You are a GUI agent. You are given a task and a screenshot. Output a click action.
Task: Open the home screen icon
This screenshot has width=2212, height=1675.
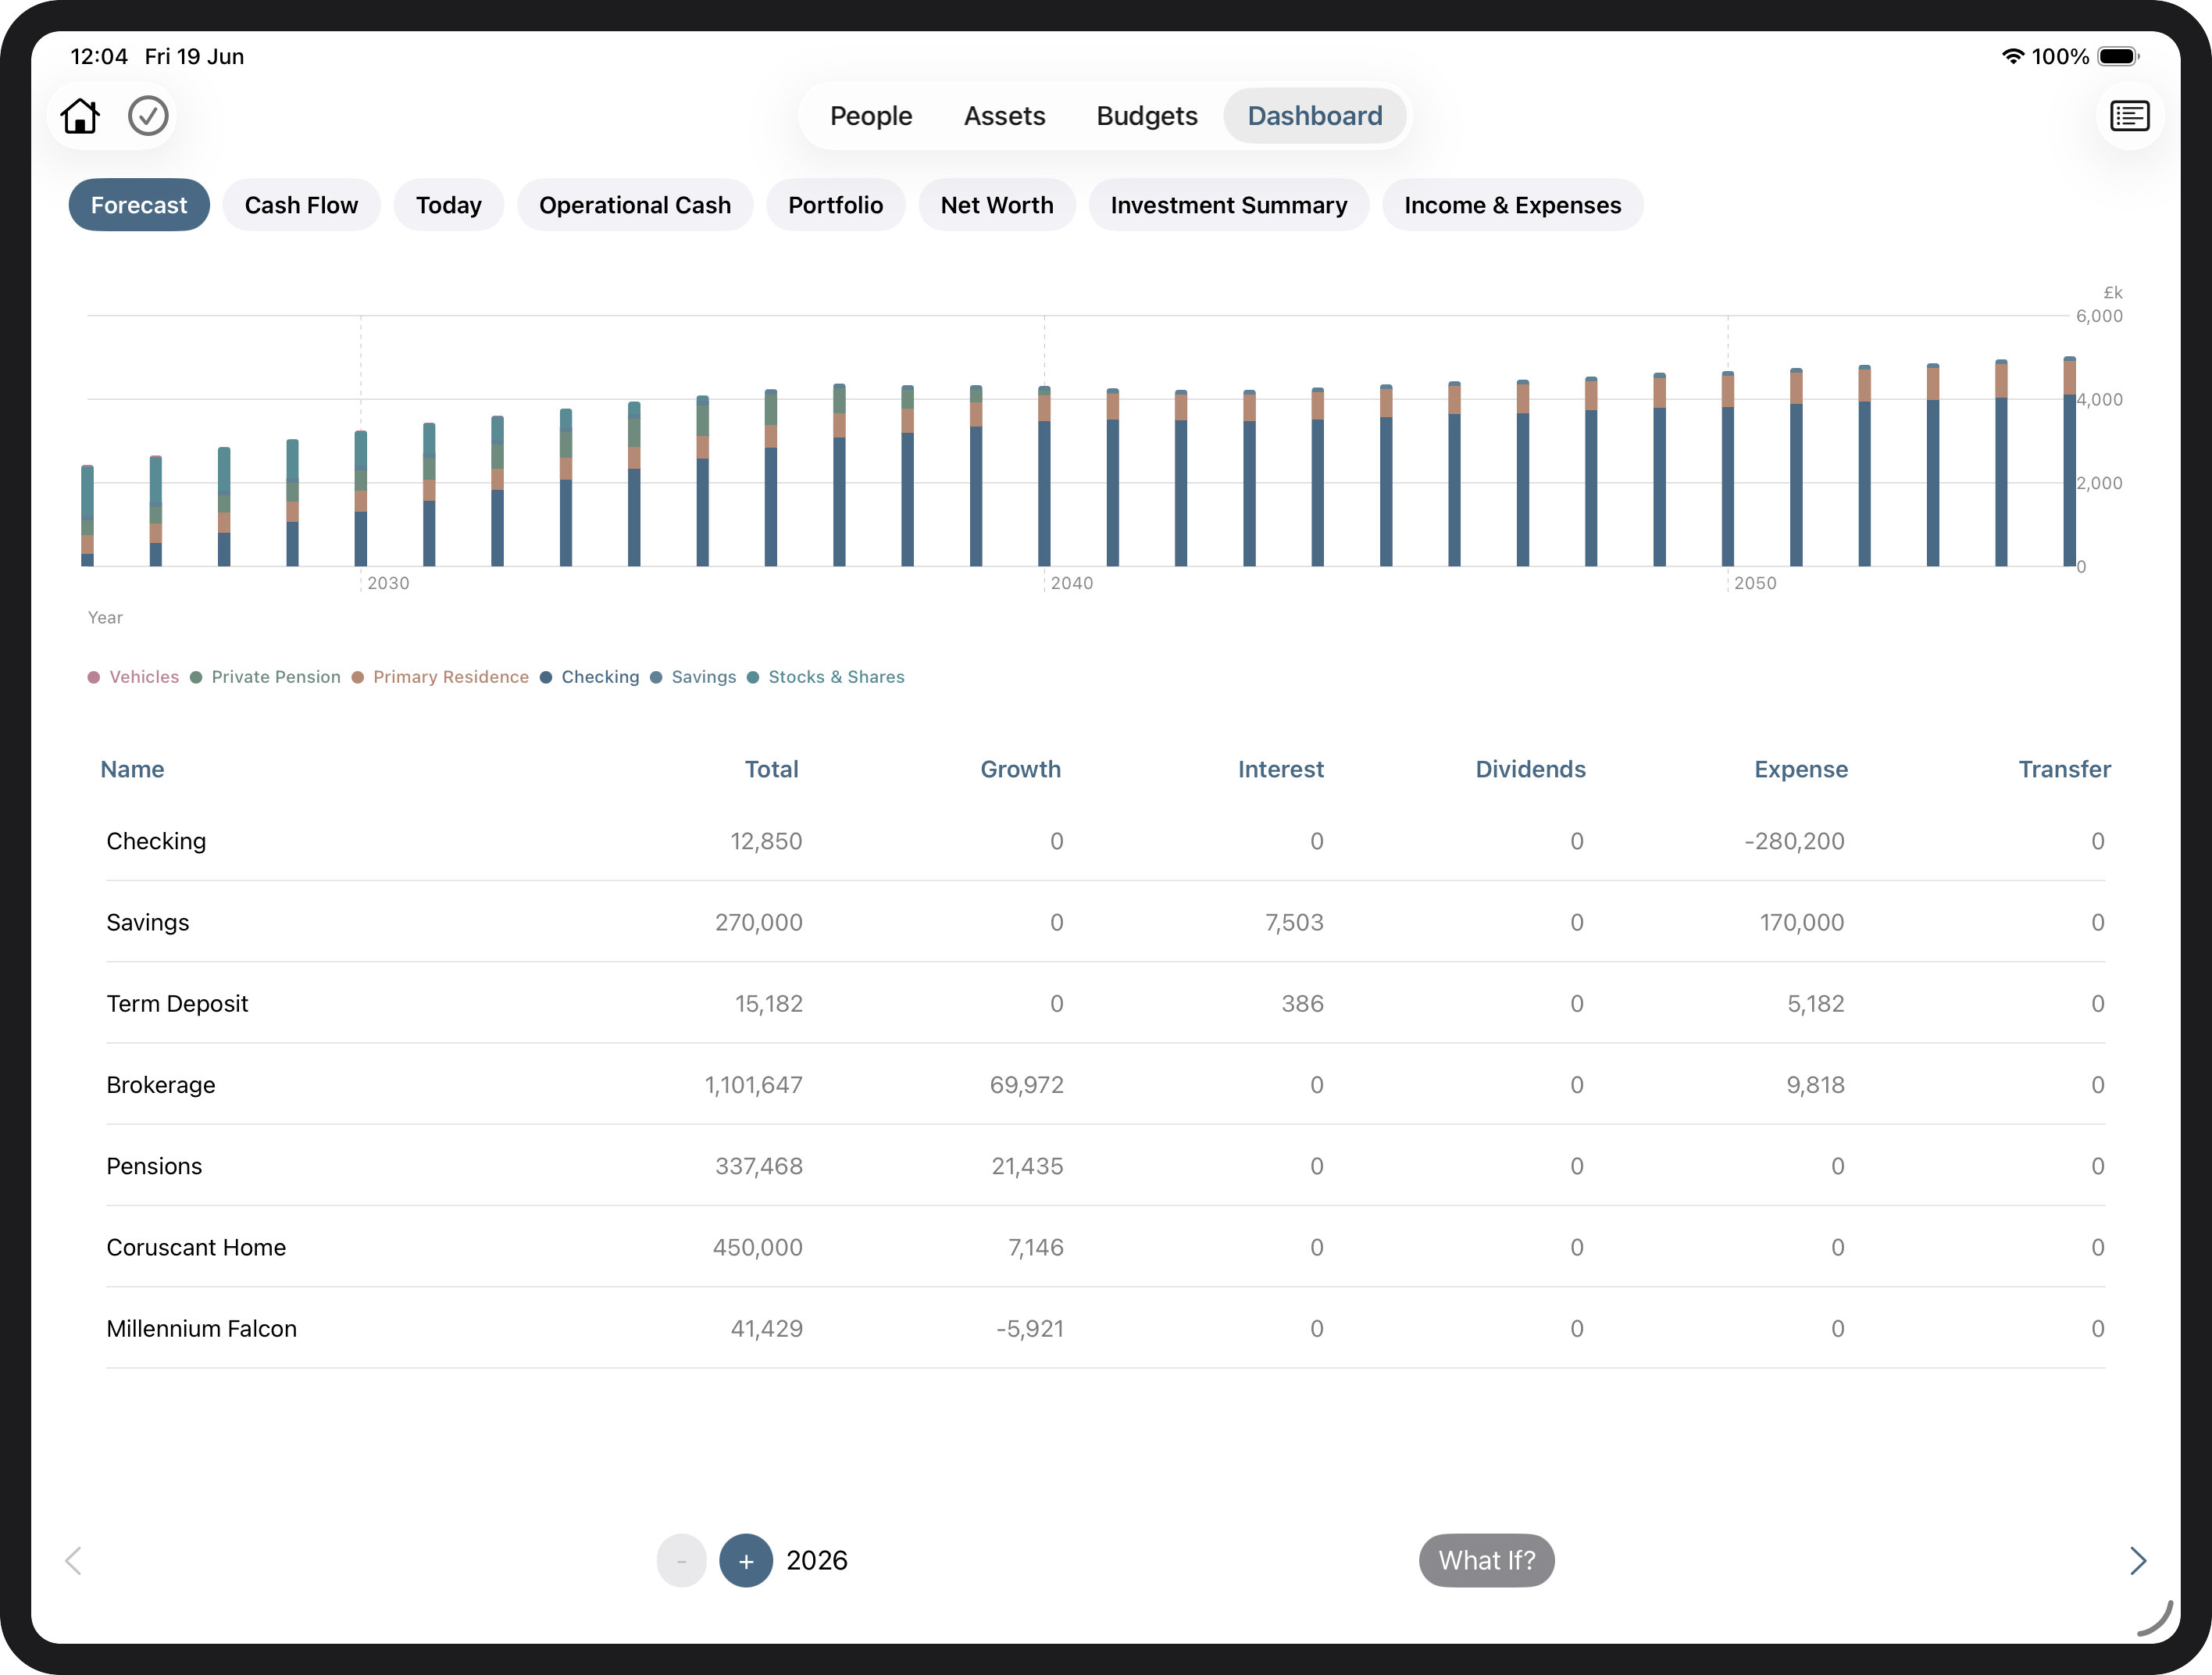pos(80,116)
